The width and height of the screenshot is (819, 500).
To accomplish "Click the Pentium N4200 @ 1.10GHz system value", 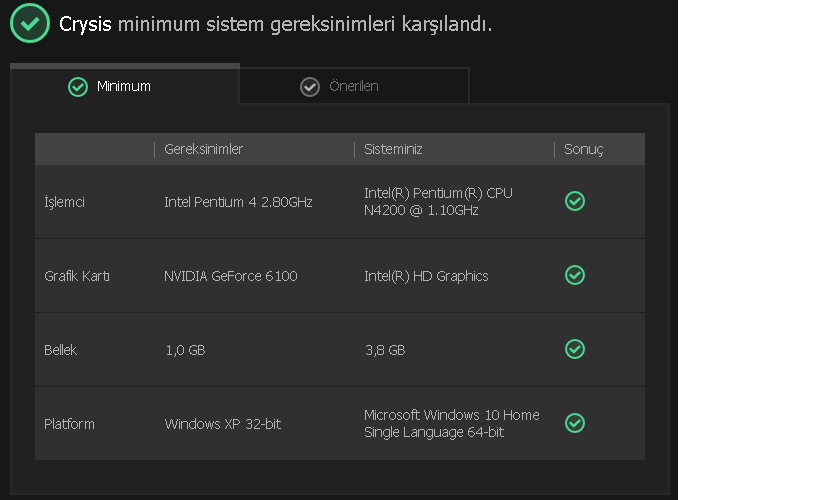I will (438, 202).
